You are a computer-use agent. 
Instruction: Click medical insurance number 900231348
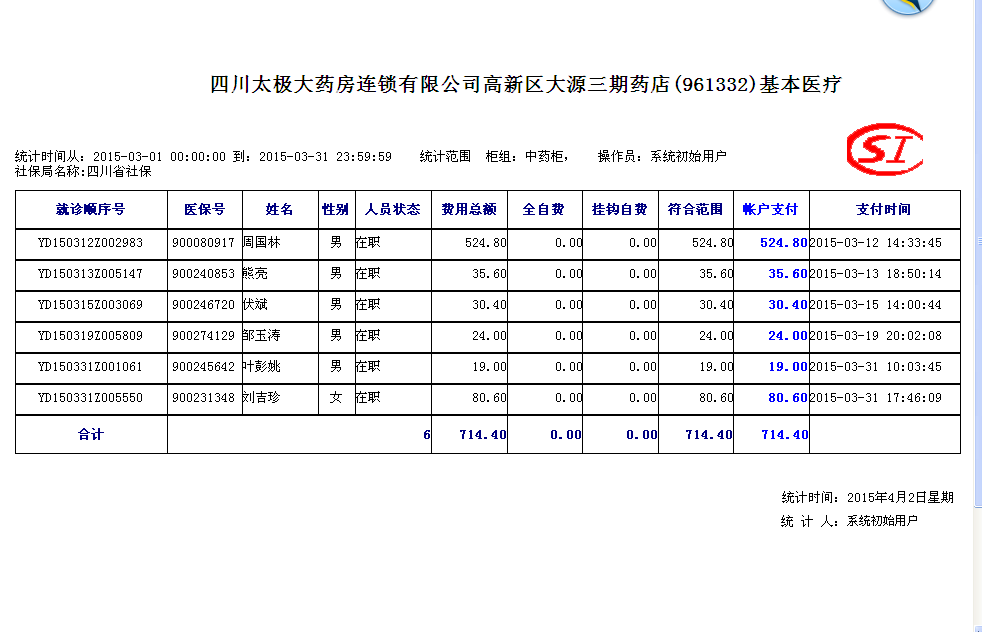tap(204, 398)
